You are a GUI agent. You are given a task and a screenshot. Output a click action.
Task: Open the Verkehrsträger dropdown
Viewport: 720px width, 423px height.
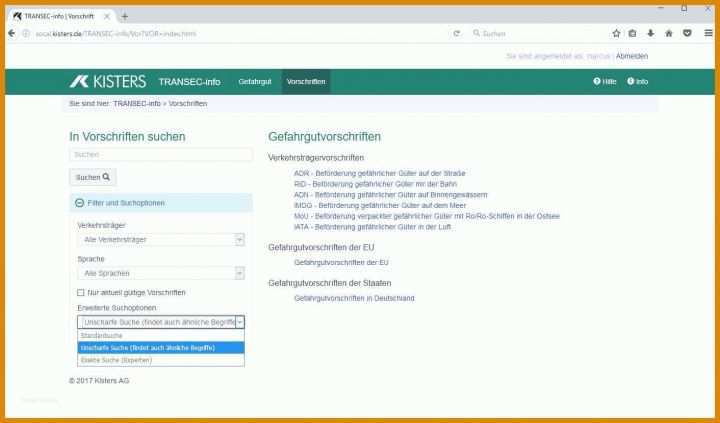[161, 240]
